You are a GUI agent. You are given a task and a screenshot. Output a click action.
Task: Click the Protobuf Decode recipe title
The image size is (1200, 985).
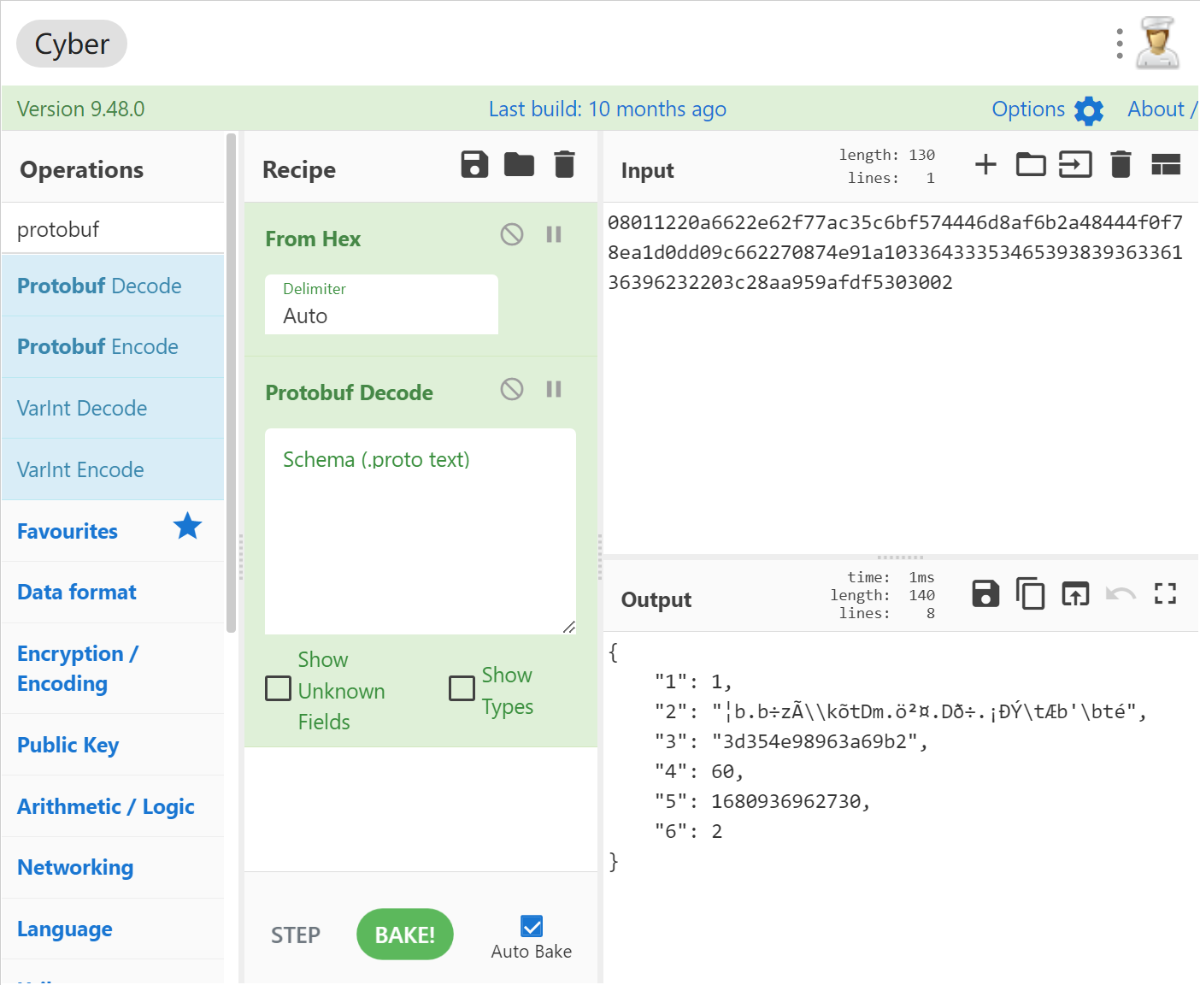(349, 393)
